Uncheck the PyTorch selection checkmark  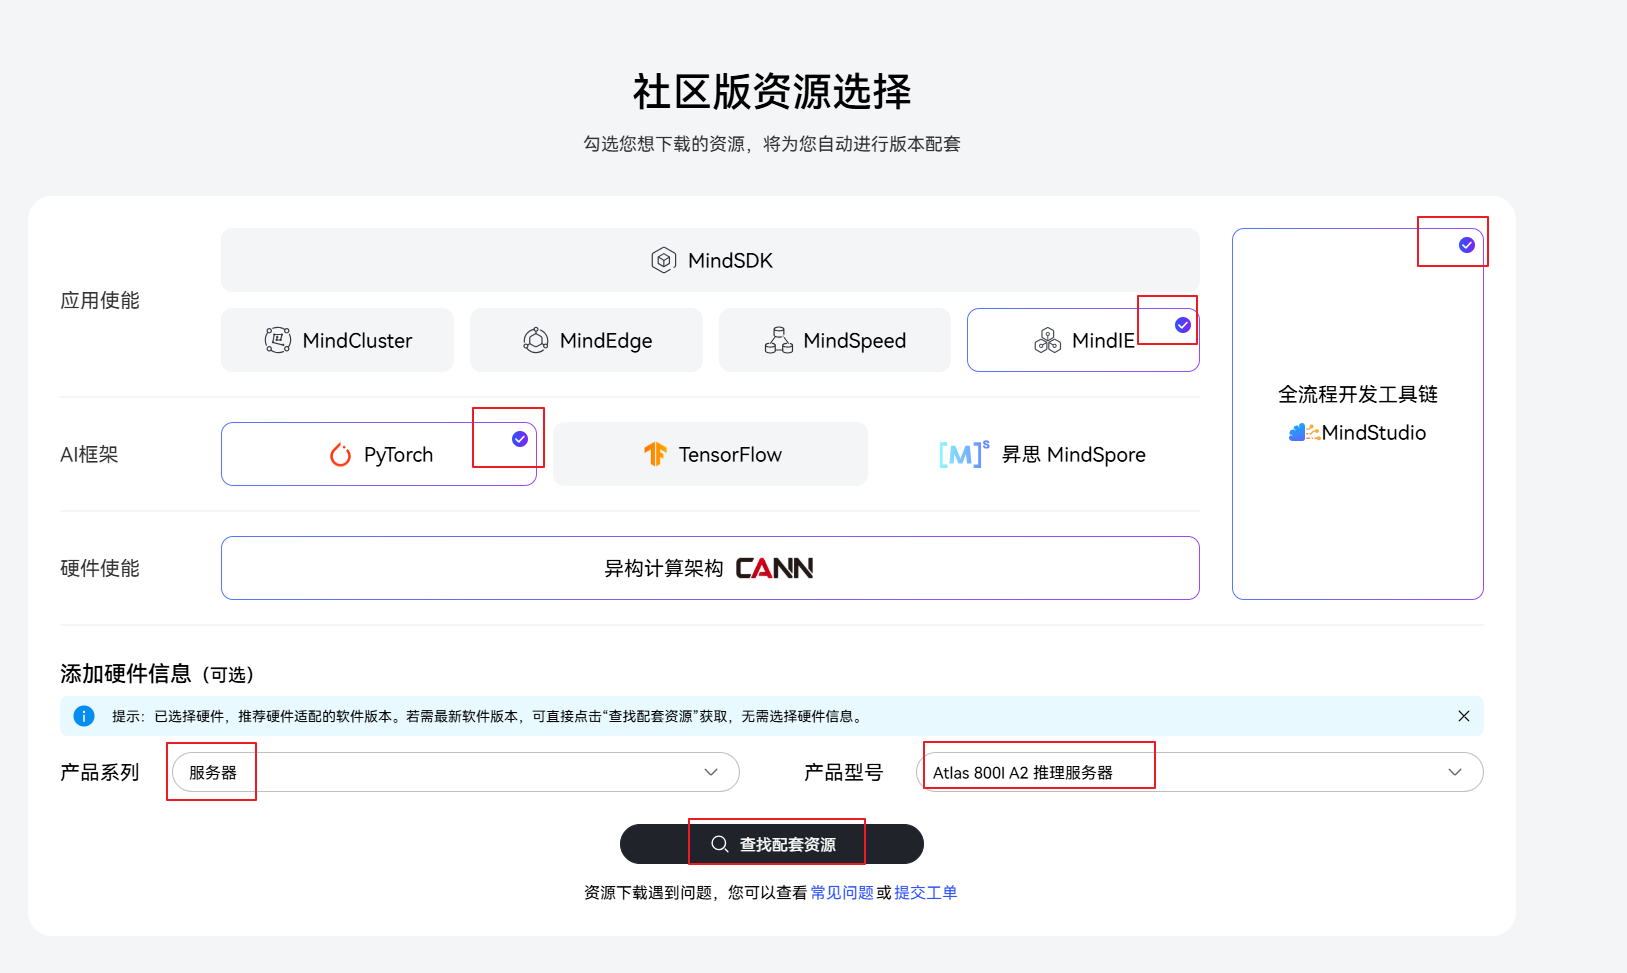tap(520, 439)
